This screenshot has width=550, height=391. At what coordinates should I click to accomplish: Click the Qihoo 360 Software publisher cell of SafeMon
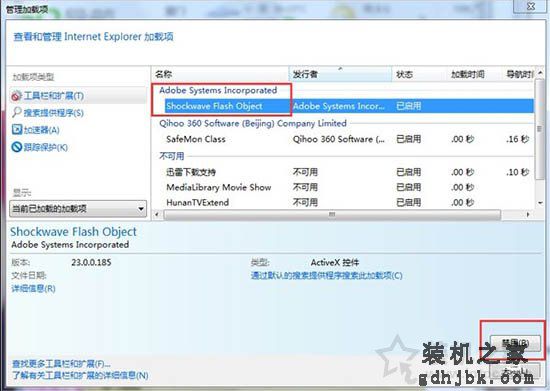(x=338, y=139)
